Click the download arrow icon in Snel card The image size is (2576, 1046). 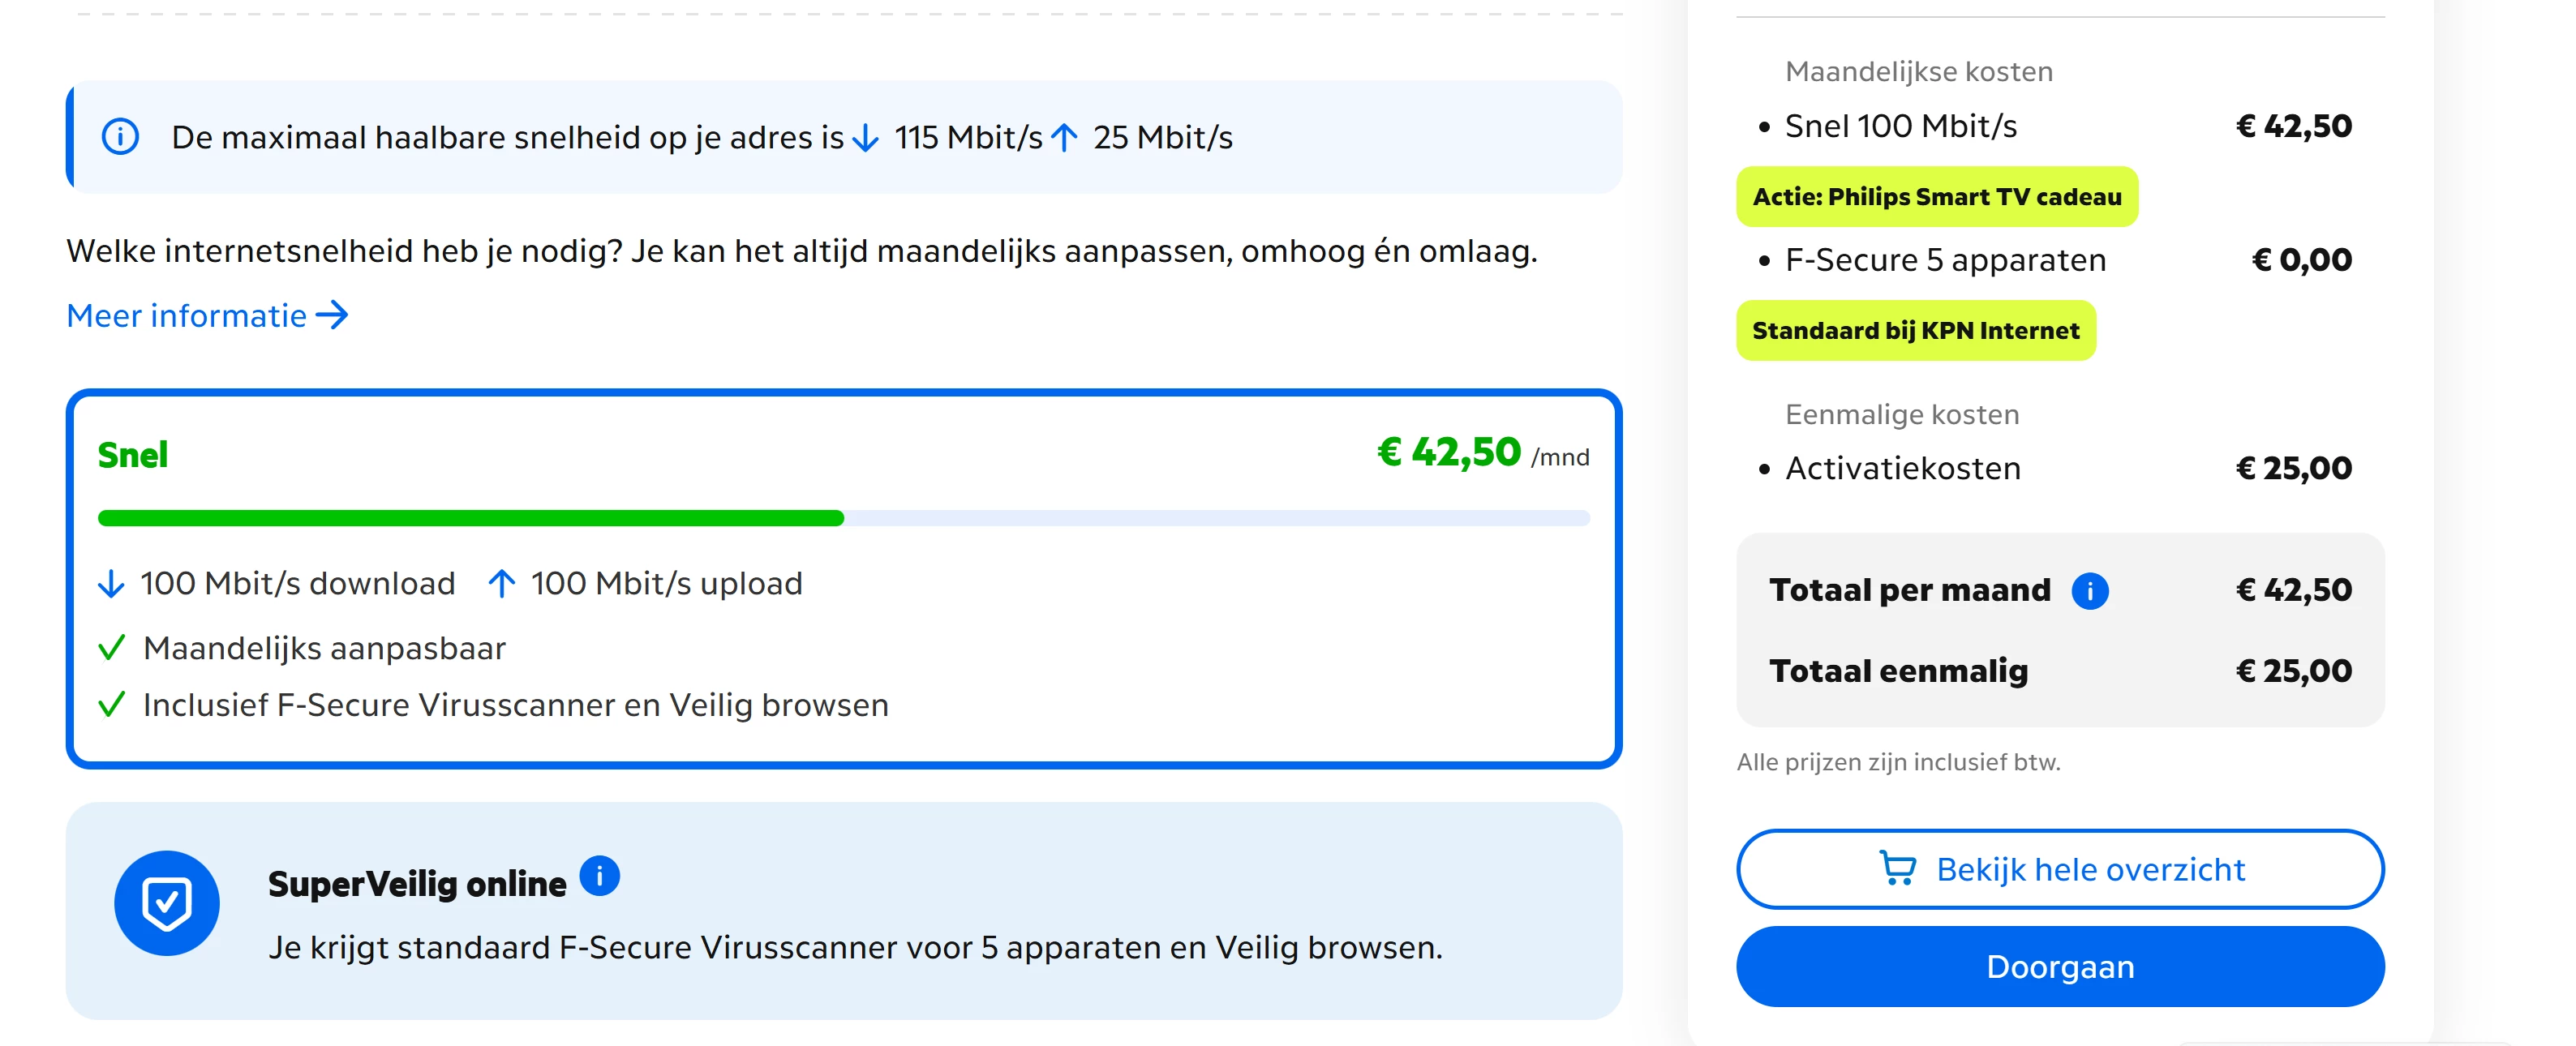pos(111,584)
